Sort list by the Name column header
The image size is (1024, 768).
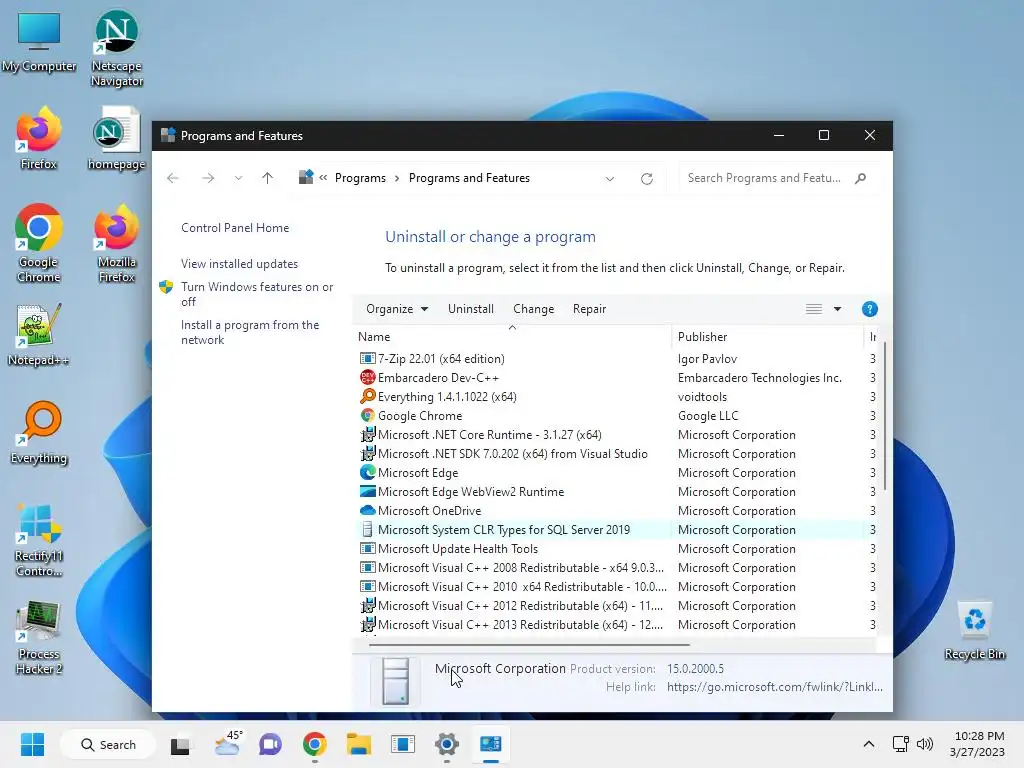point(512,337)
